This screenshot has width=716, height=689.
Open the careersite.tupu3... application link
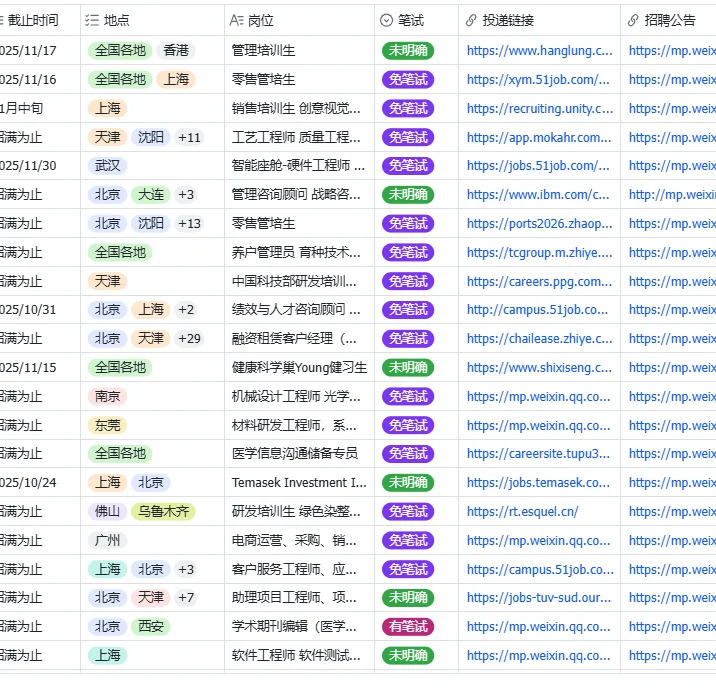coord(538,453)
